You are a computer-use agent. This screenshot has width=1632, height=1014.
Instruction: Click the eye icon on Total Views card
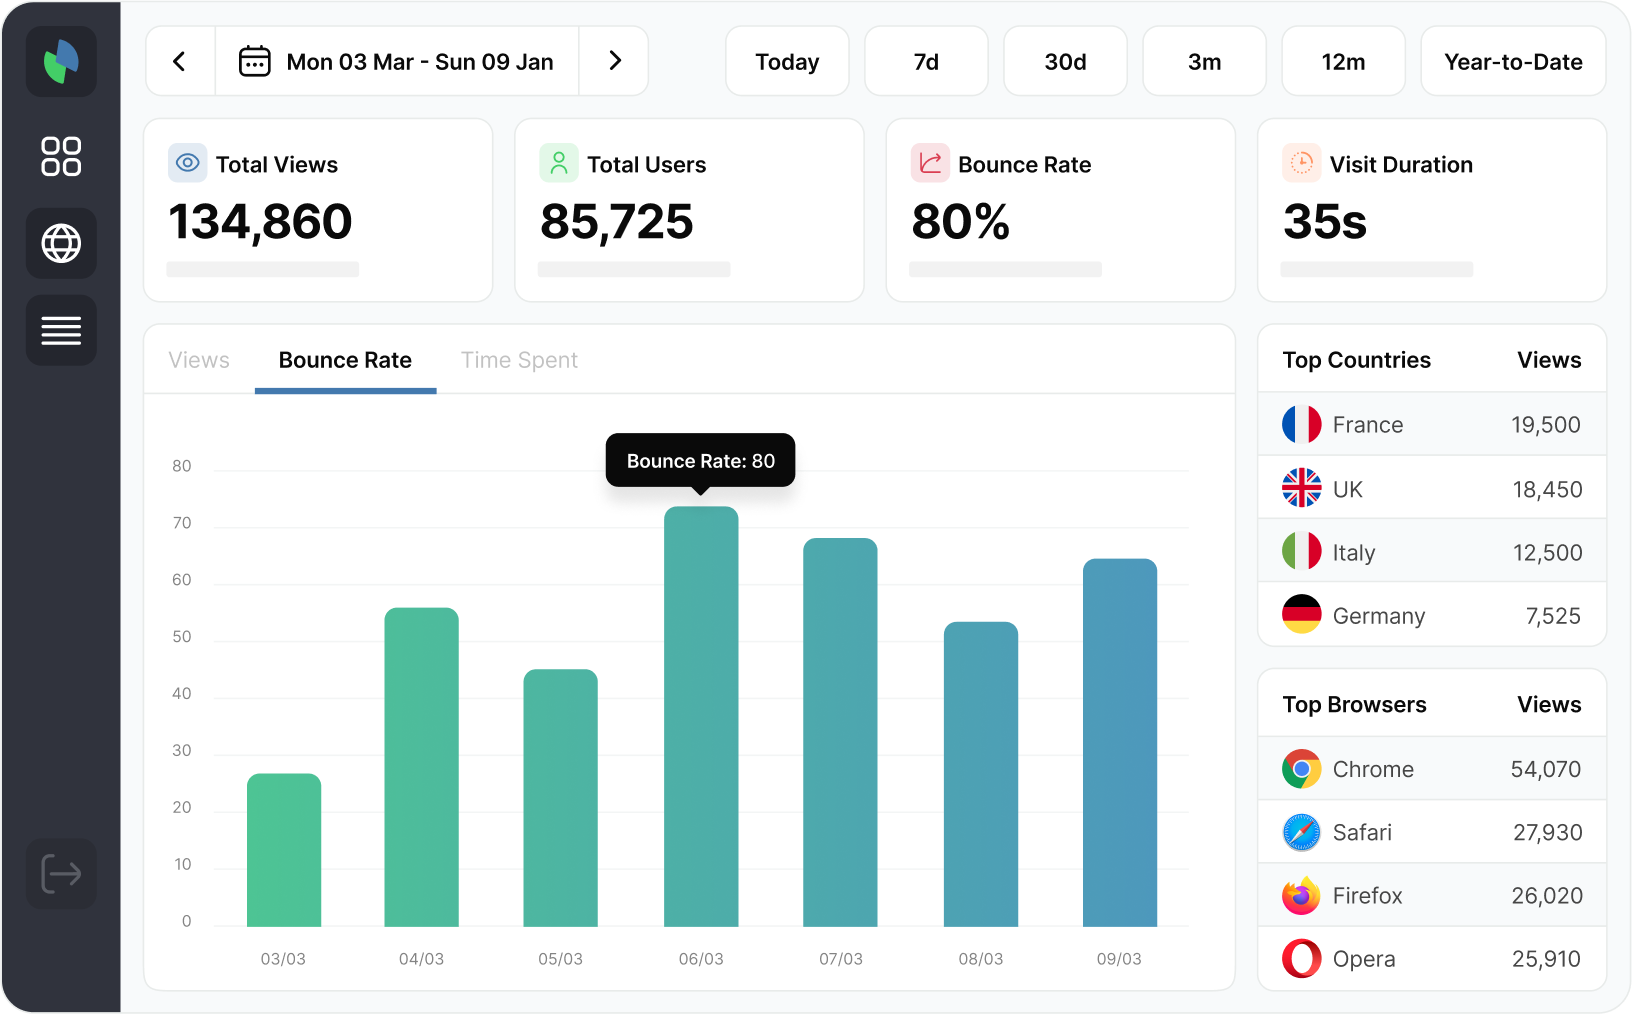pyautogui.click(x=187, y=162)
